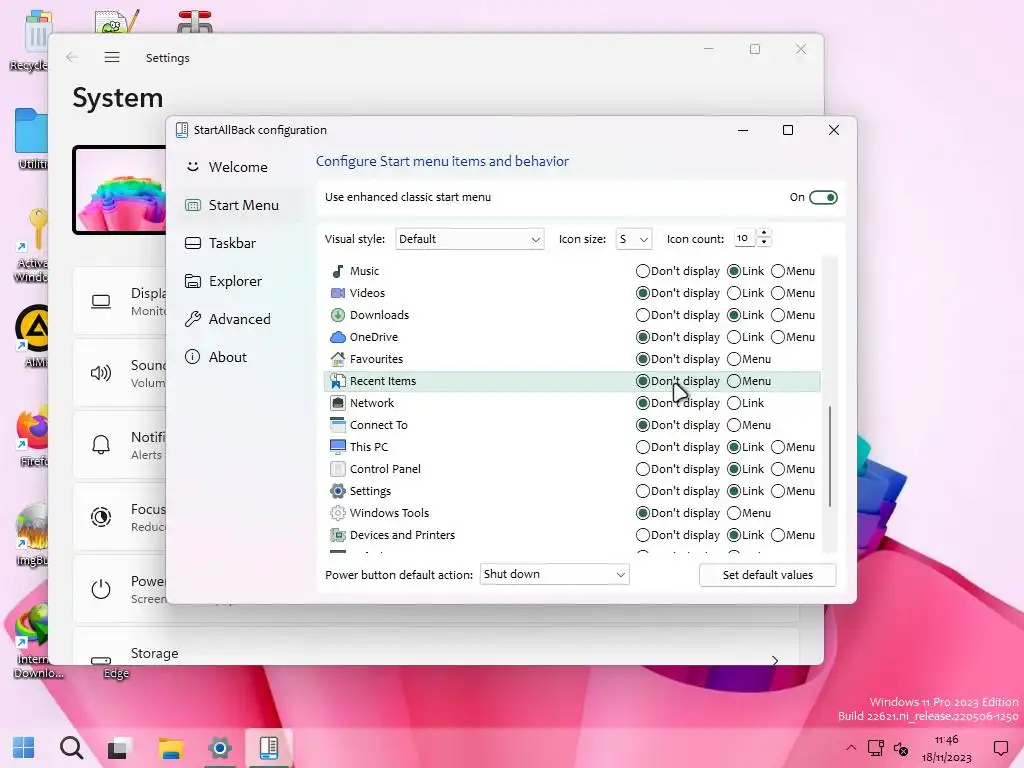Turn off enhanced classic start menu toggle

click(x=823, y=197)
